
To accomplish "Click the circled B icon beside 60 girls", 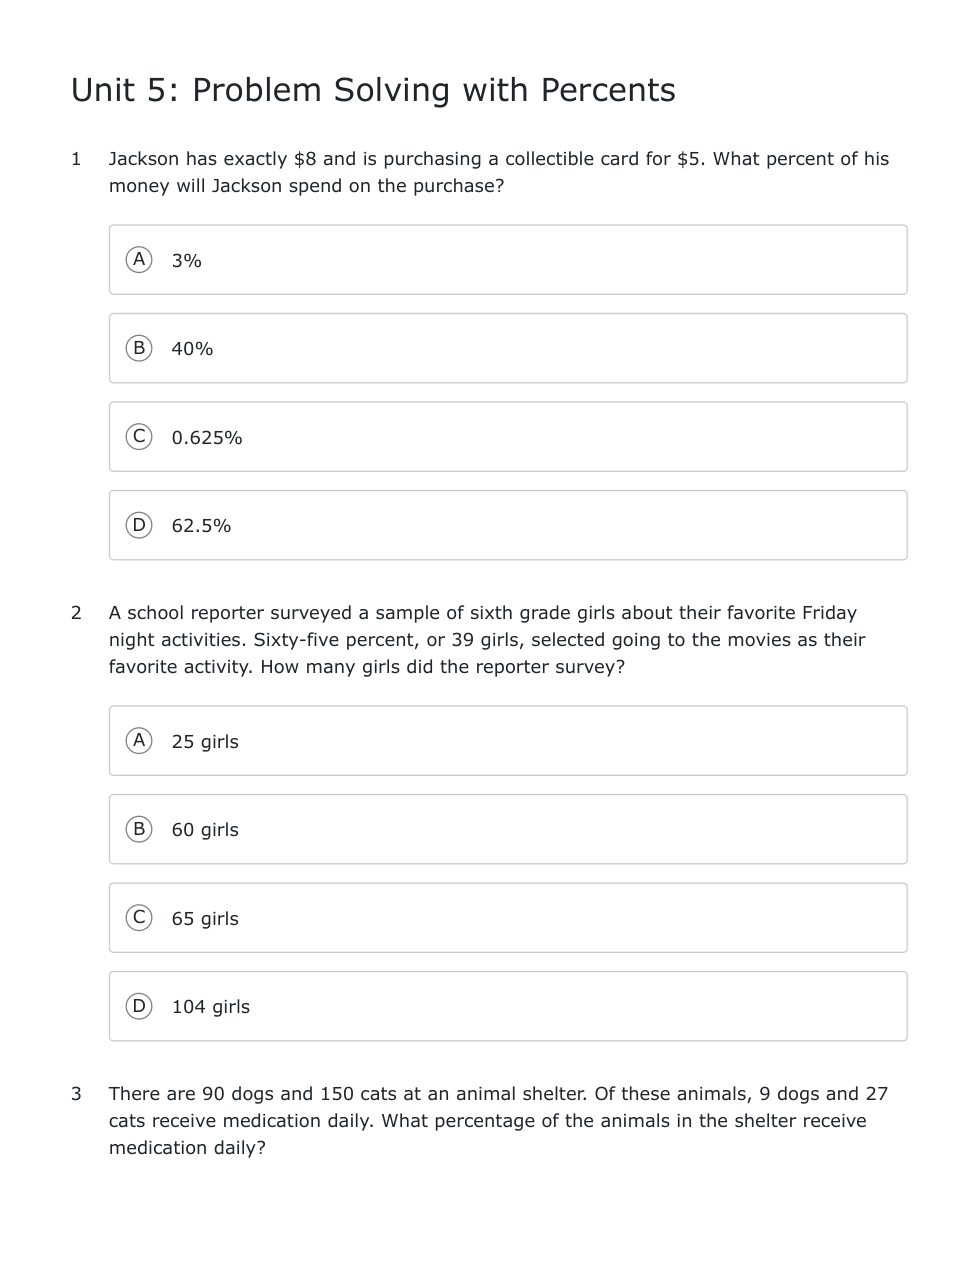I will click(x=139, y=829).
